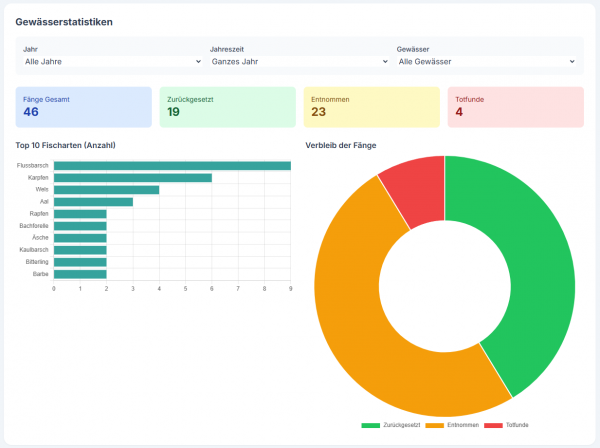Open the Gewässer dropdown
This screenshot has height=448, width=600.
pyautogui.click(x=486, y=62)
